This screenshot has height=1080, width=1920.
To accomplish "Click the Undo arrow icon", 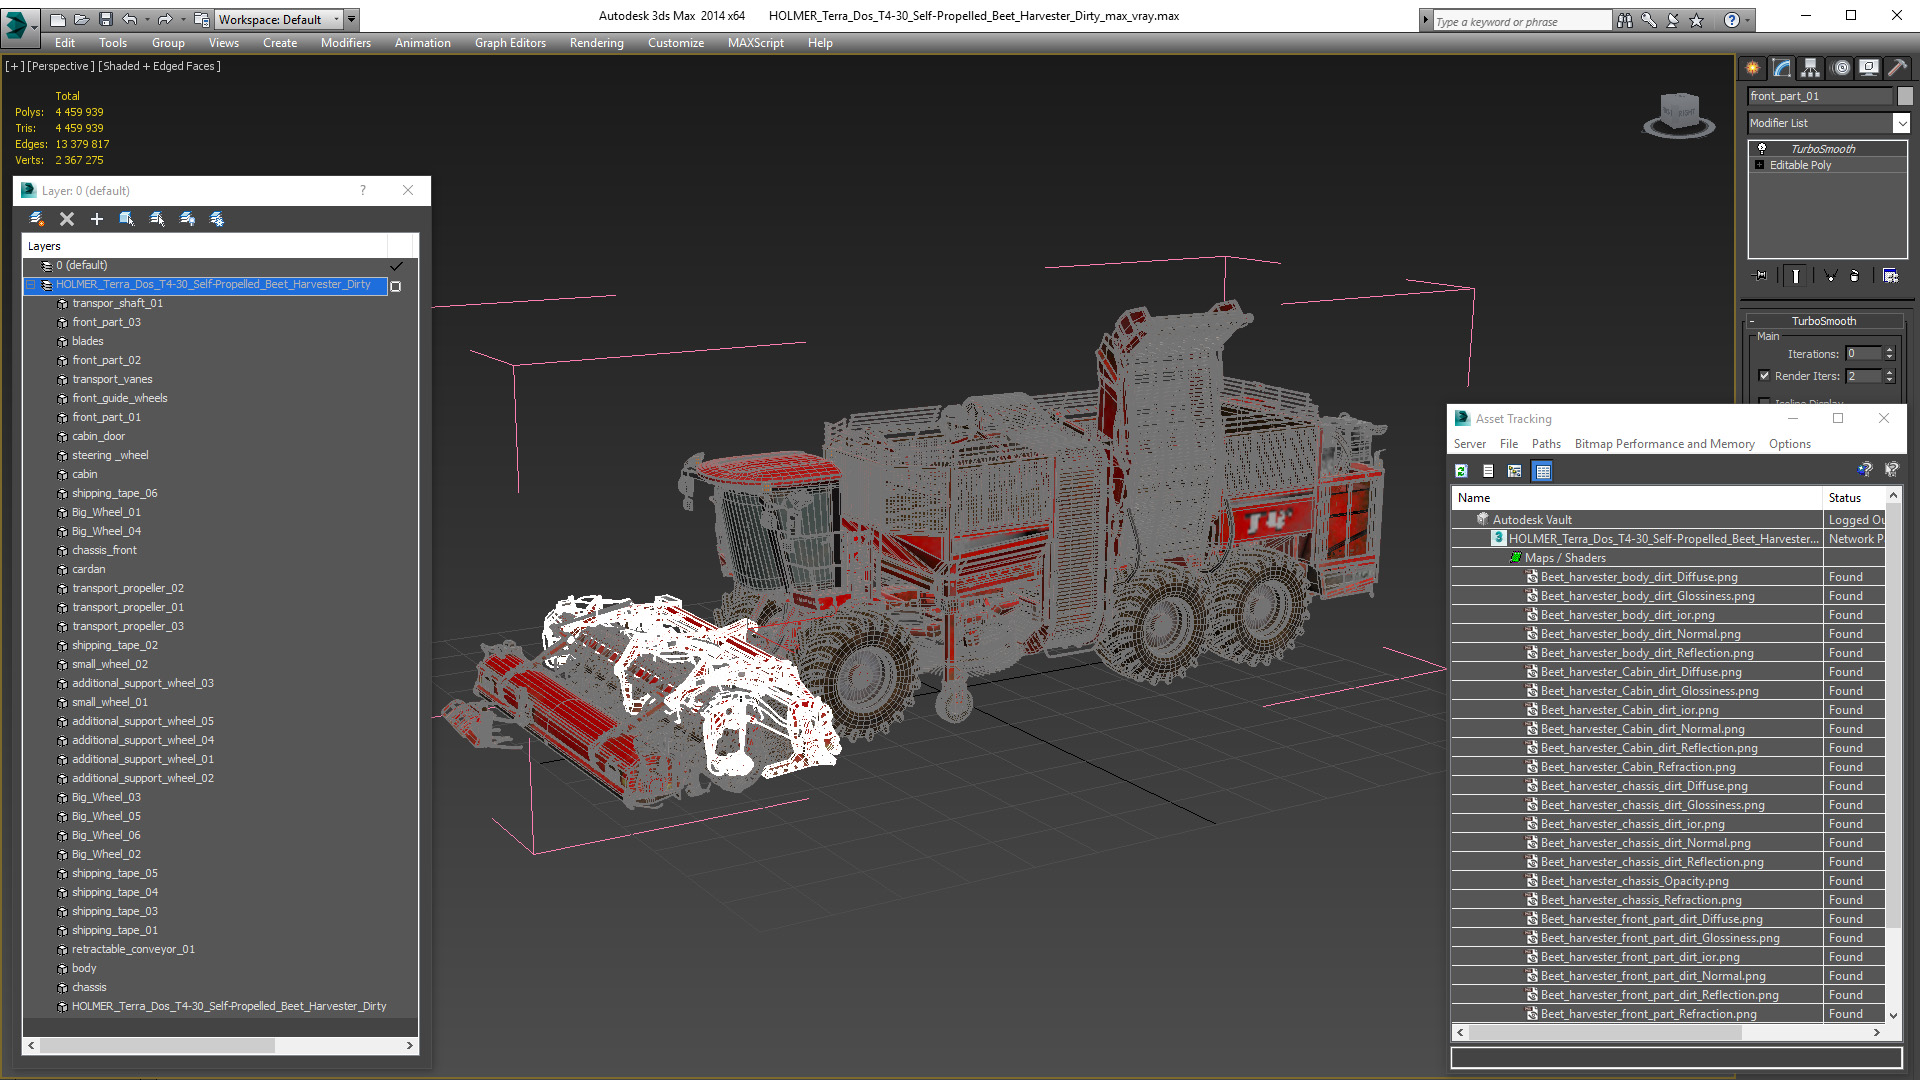I will pos(129,19).
